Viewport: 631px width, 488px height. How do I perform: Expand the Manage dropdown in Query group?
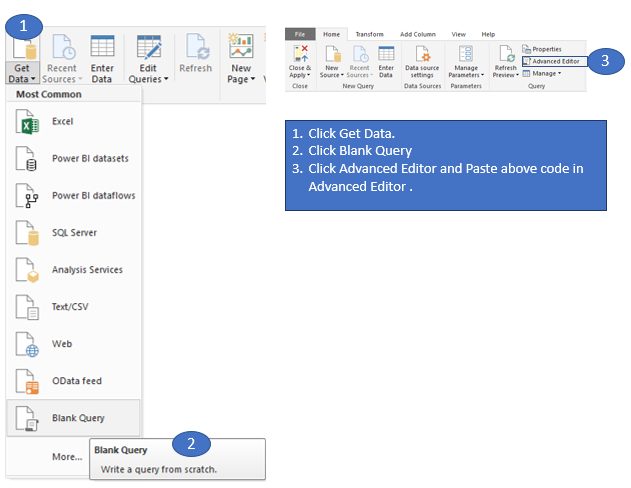pyautogui.click(x=559, y=73)
